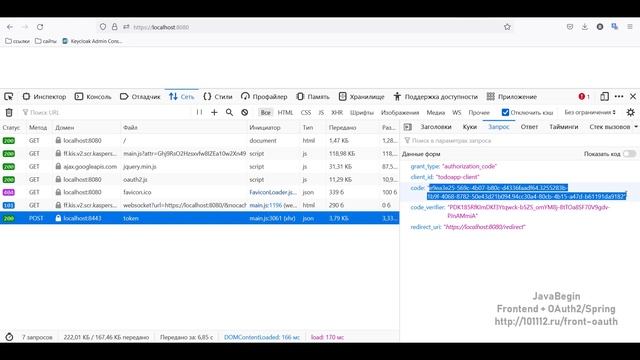Viewport: 640px width, 360px height.
Task: Click the browser Back arrow
Action: tap(10, 27)
